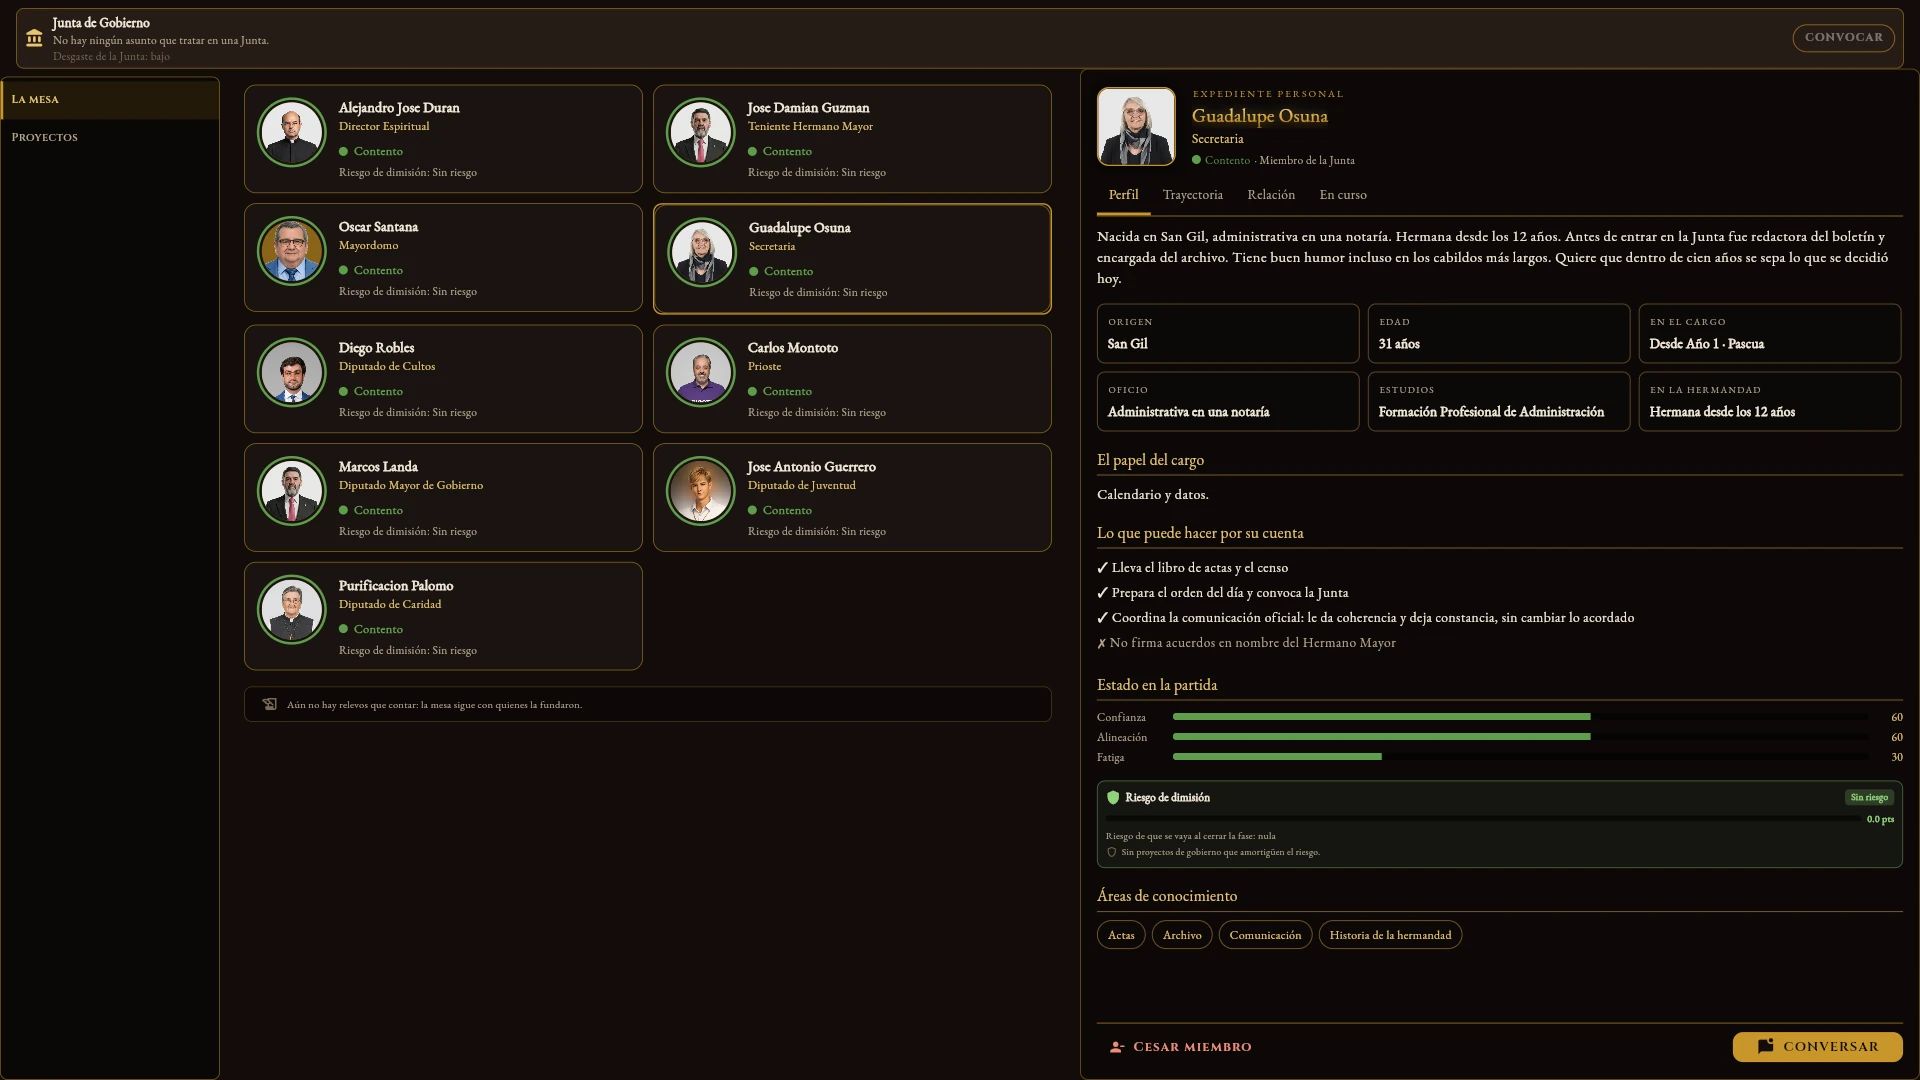The width and height of the screenshot is (1920, 1080).
Task: Select La Mesa in the sidebar
Action: pos(110,99)
